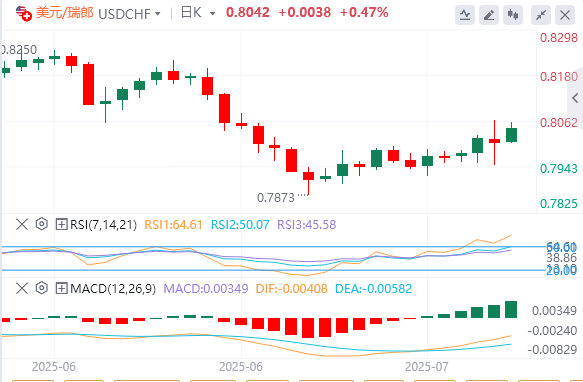Collapse chart with the shrink arrows icon
The height and width of the screenshot is (382, 583).
541,15
